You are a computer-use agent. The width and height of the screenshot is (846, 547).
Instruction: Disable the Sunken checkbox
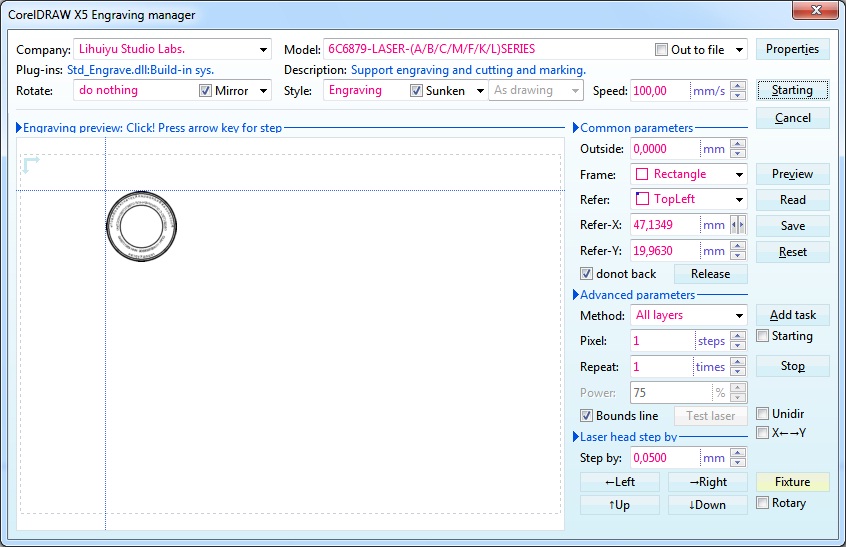[x=417, y=91]
